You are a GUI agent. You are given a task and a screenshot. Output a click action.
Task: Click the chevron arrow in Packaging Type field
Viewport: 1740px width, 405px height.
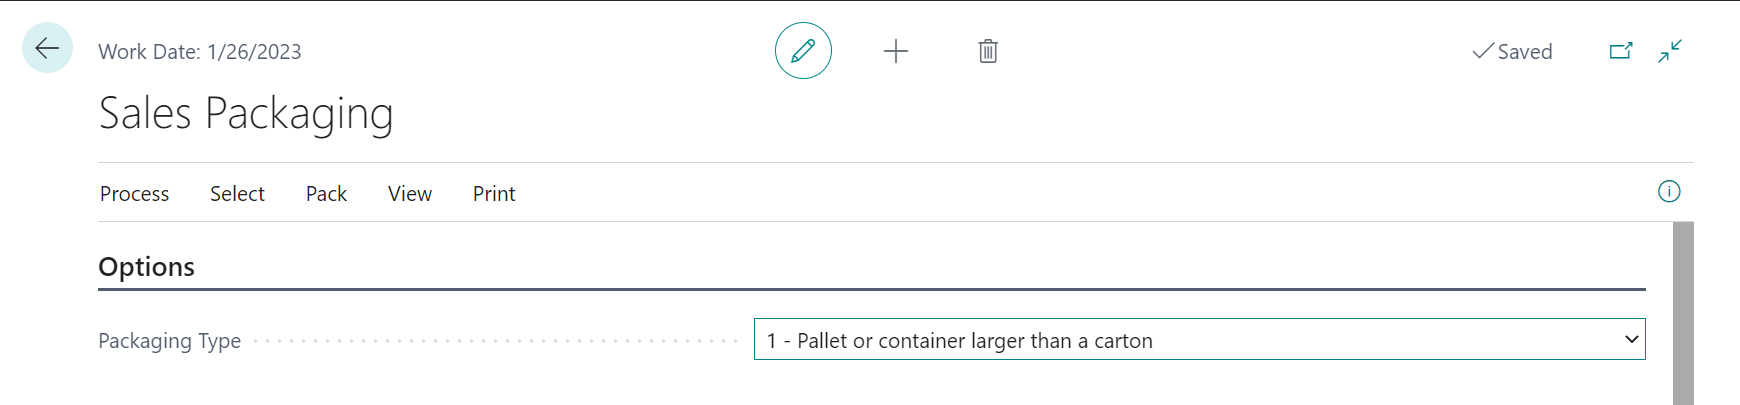[1631, 340]
